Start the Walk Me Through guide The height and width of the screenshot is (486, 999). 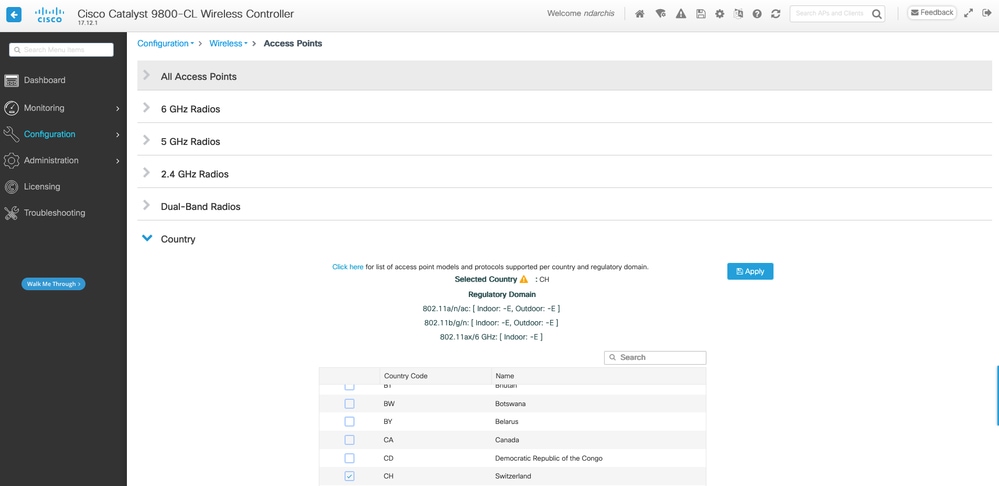[x=54, y=284]
